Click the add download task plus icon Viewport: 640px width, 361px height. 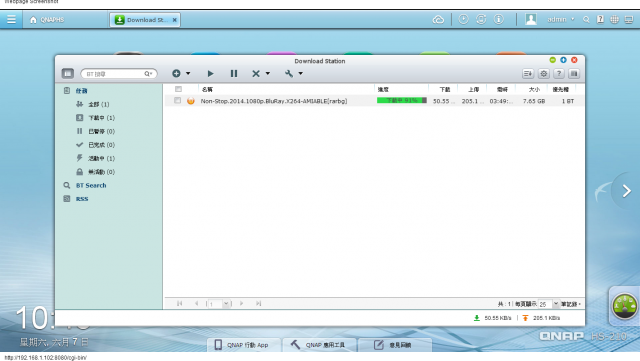pos(176,74)
